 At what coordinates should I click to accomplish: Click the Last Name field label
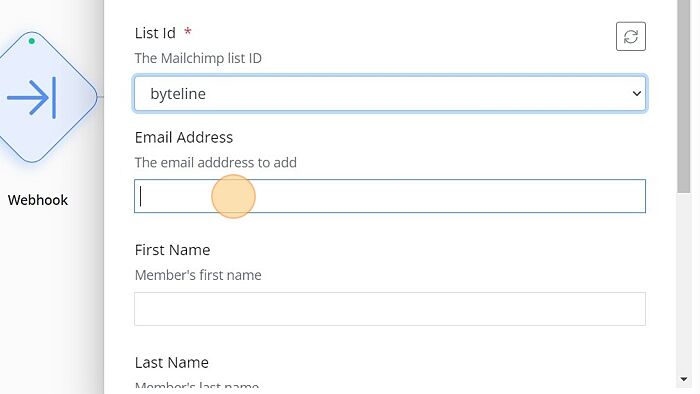[x=171, y=362]
